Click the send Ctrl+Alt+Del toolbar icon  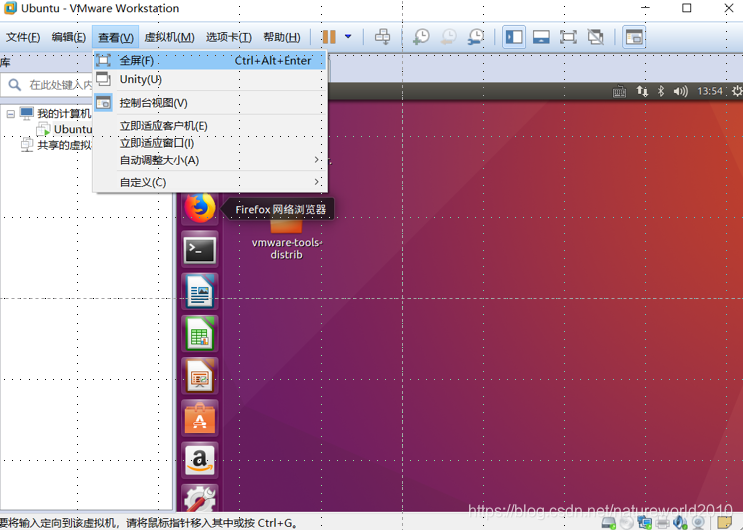click(x=382, y=37)
